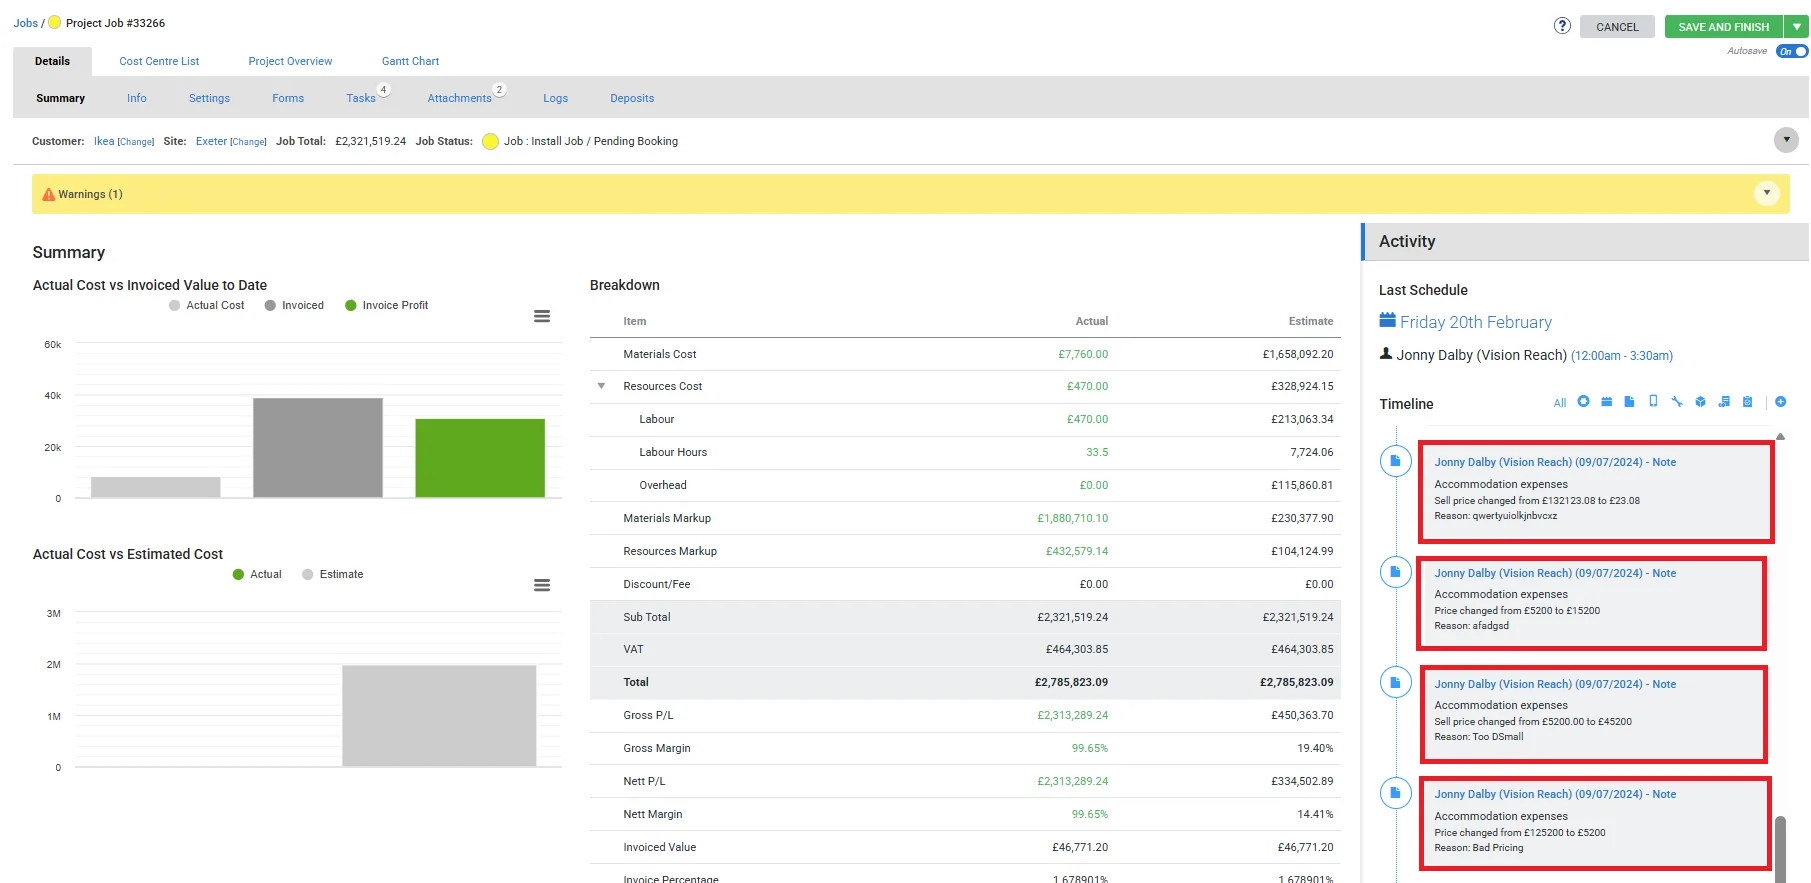Filter timeline by invoices list icon
Screen dimensions: 1811x883
[1724, 402]
